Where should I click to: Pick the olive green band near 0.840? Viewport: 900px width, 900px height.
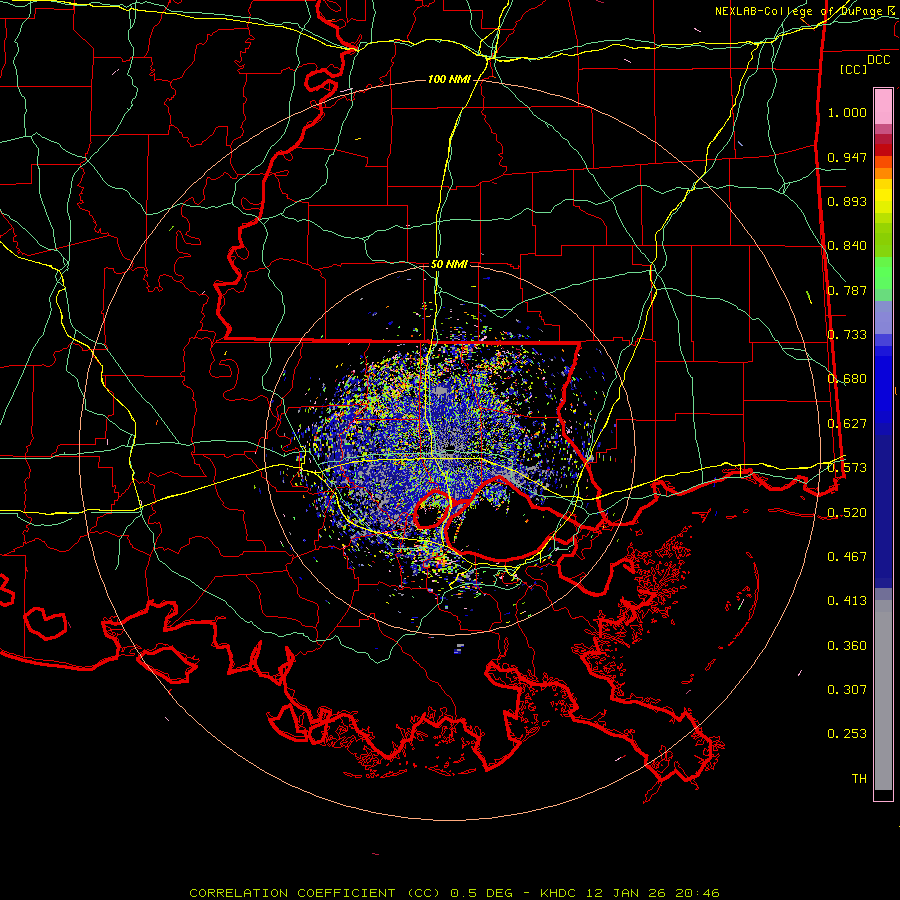tap(883, 239)
